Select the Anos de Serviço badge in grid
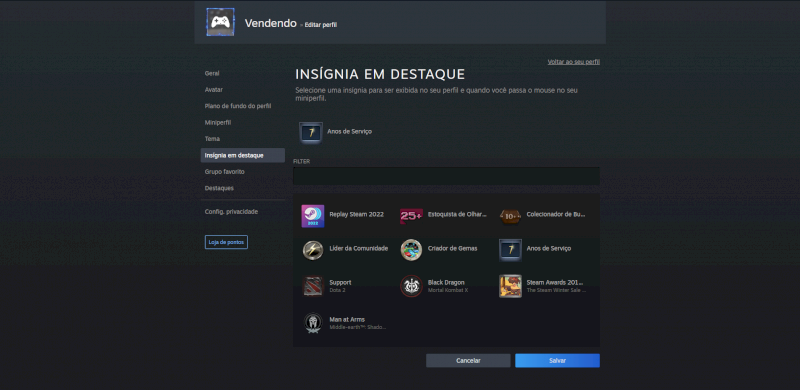Viewport: 800px width, 390px height. (510, 250)
